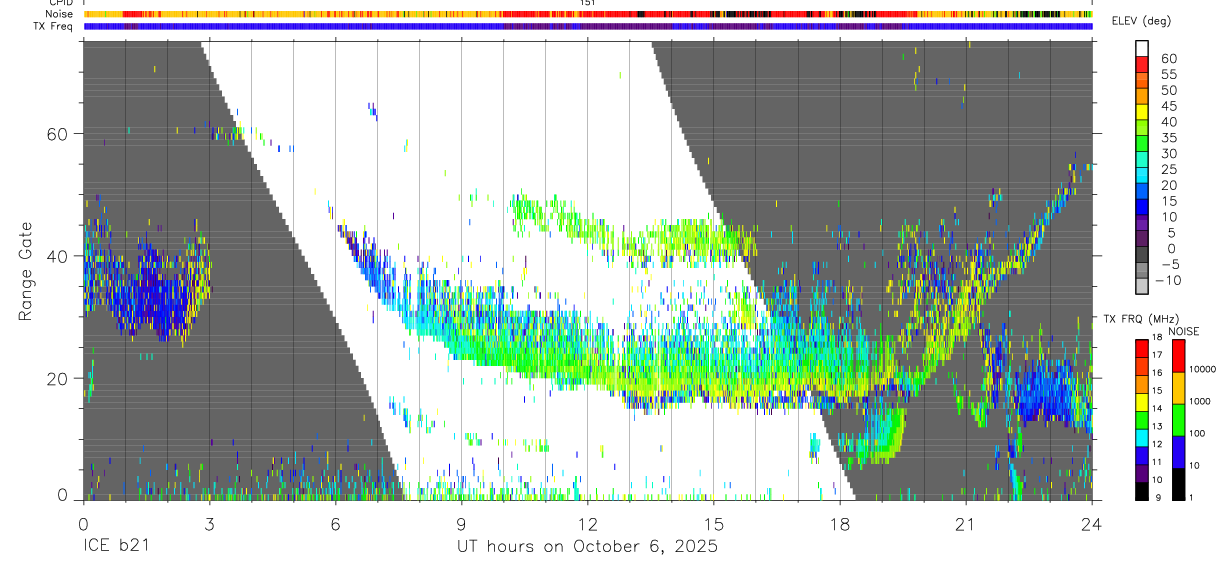Click the x-axis tick label '24'
Image resolution: width=1228 pixels, height=567 pixels.
tap(1091, 524)
